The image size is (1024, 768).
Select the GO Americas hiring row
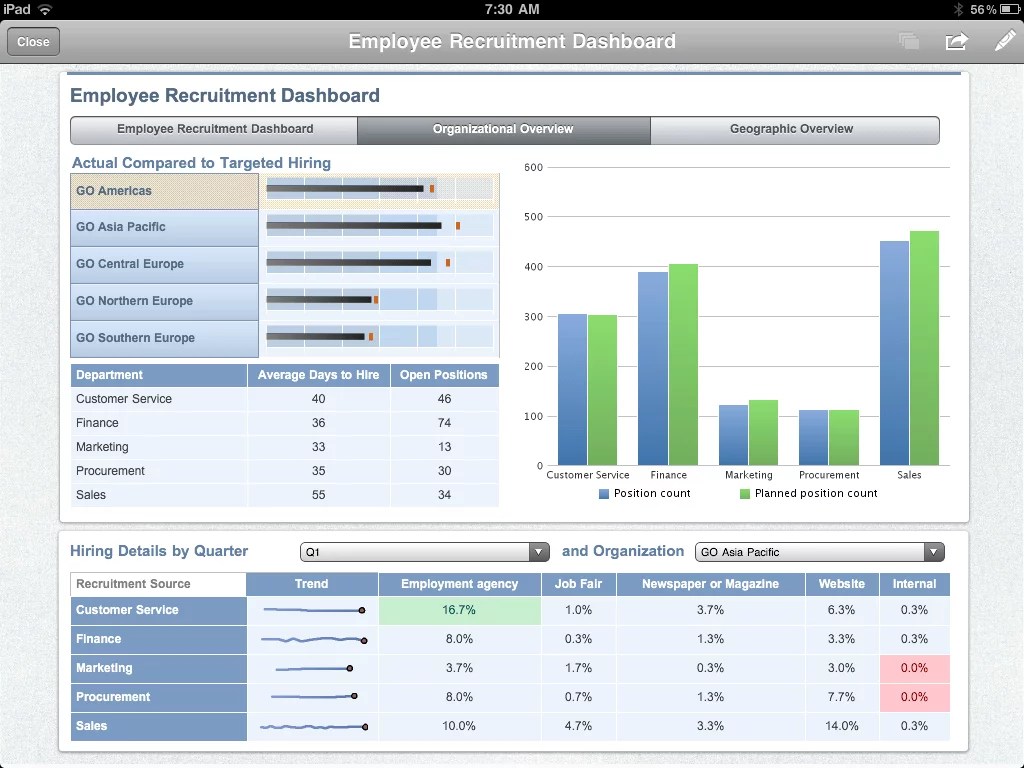click(x=164, y=190)
